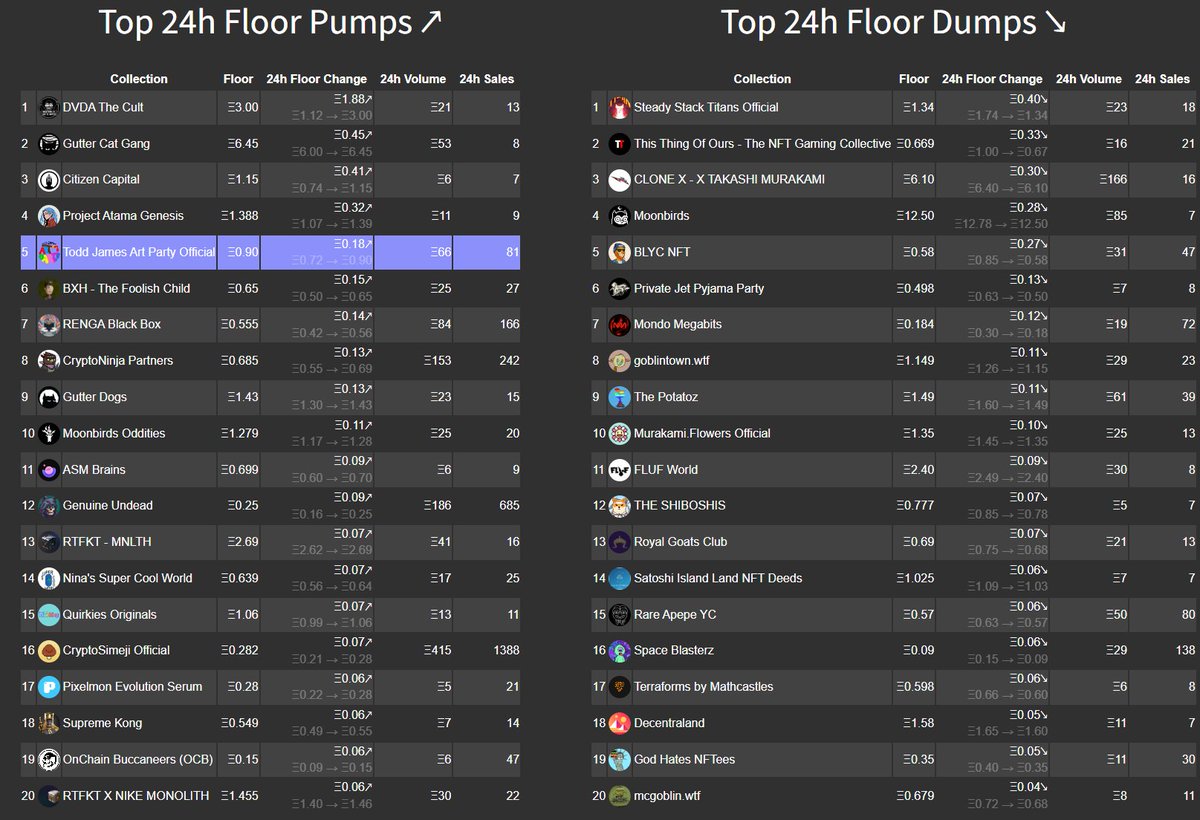1200x820 pixels.
Task: Open Space Blasterz collection name
Action: [x=674, y=651]
